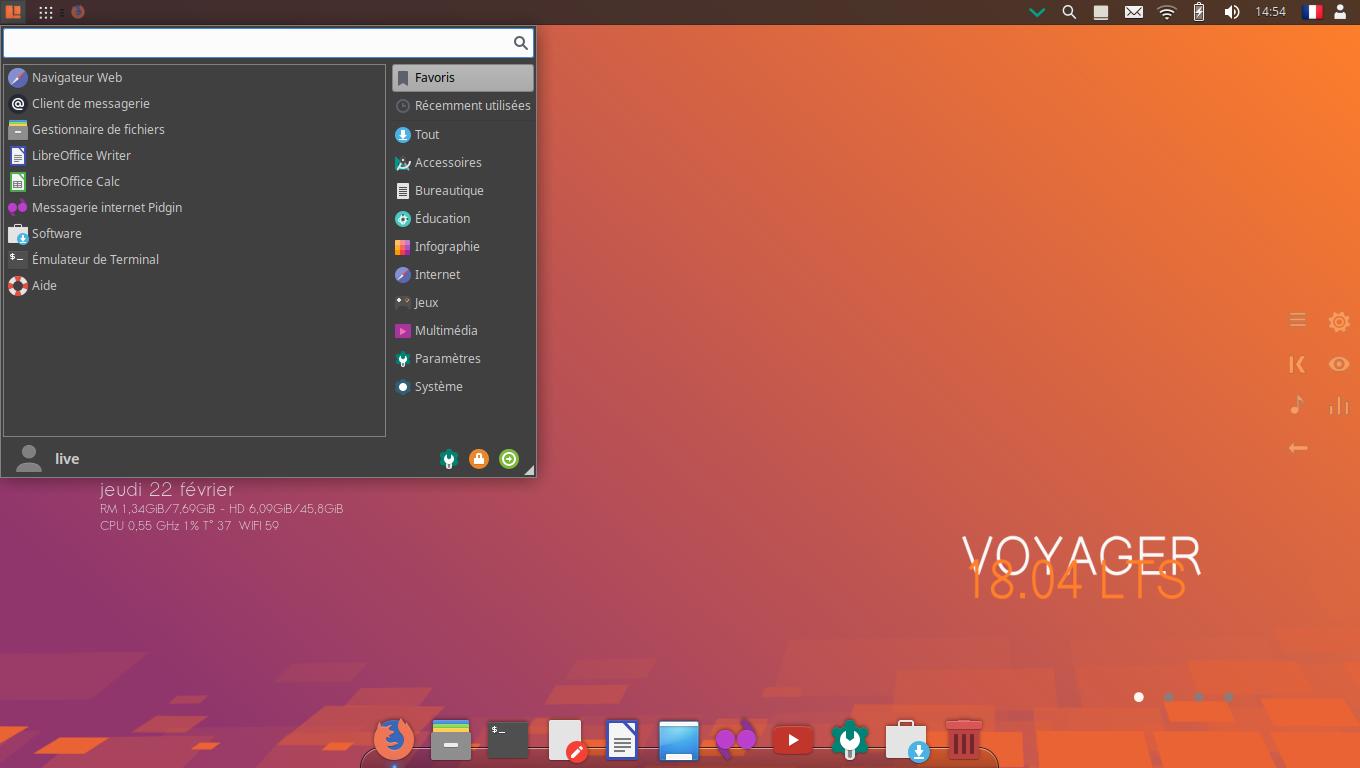
Task: Click the 14:54 clock
Action: click(1270, 12)
